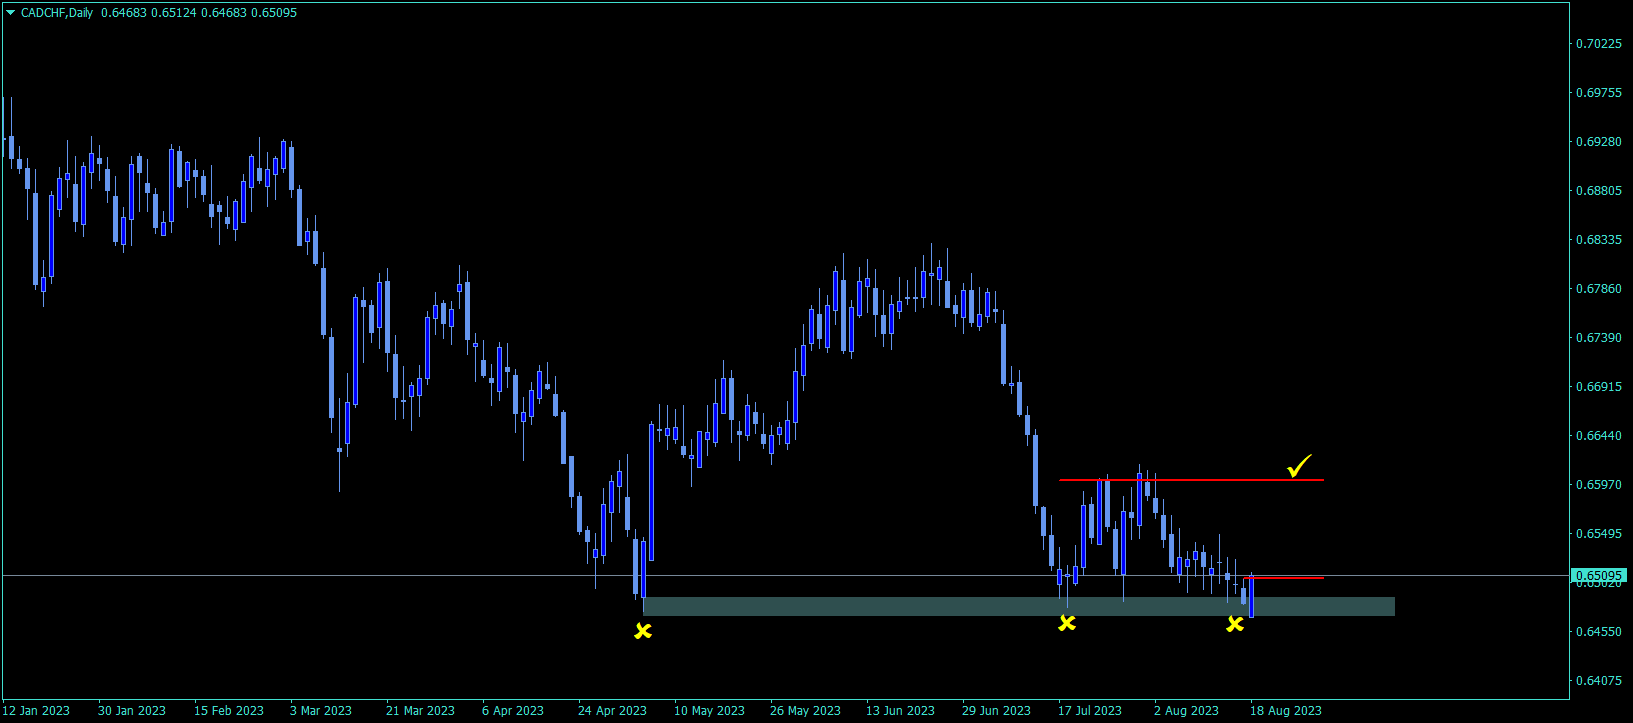Click the 30 Jan 2023 date label
The height and width of the screenshot is (723, 1633).
(x=132, y=711)
